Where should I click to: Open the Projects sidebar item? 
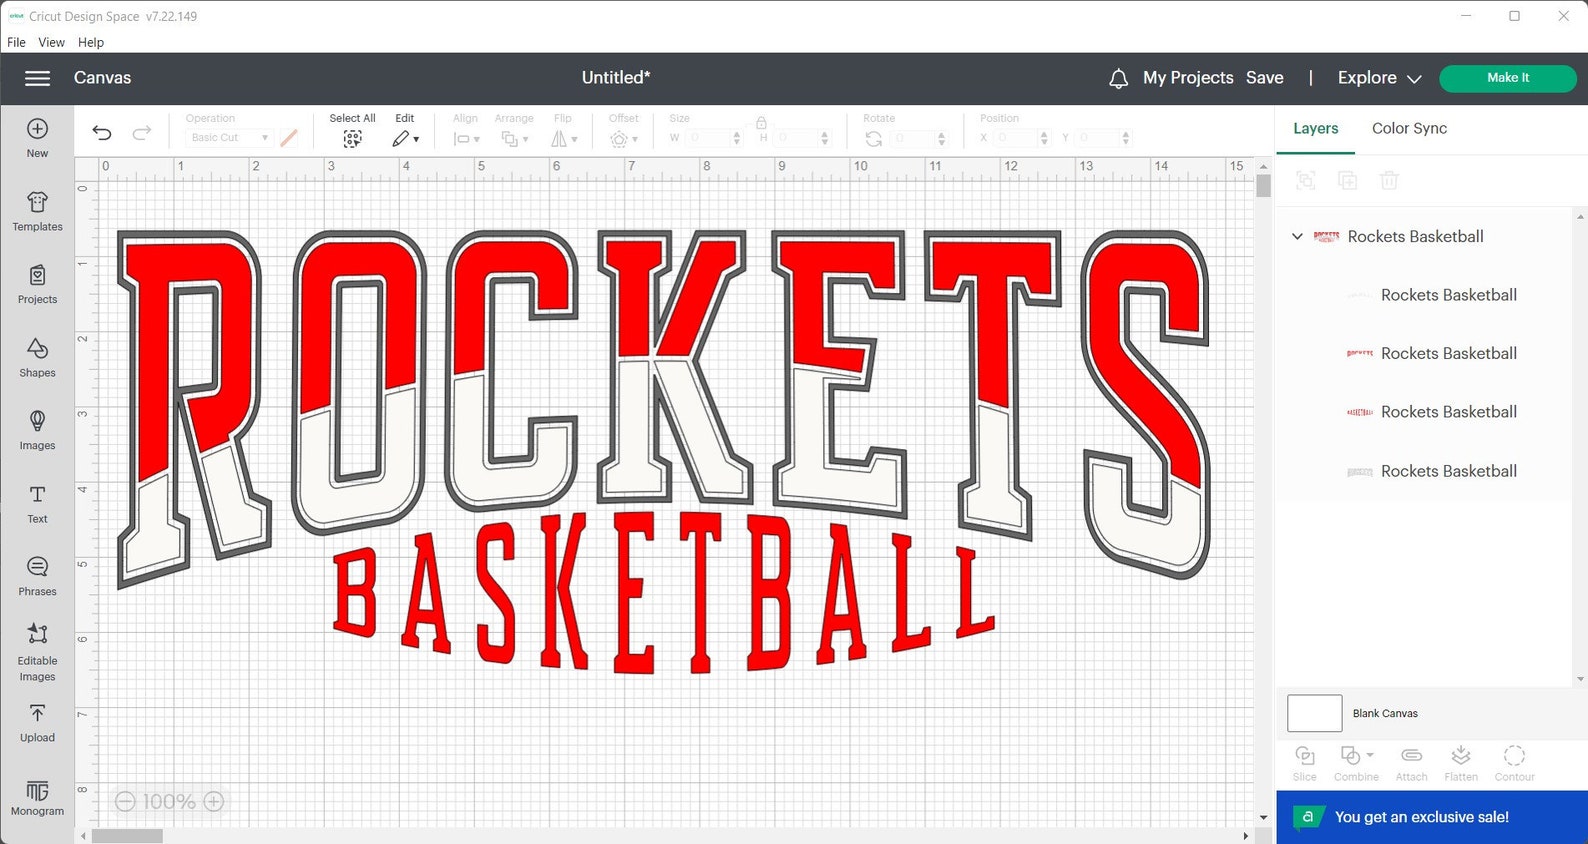pos(37,284)
